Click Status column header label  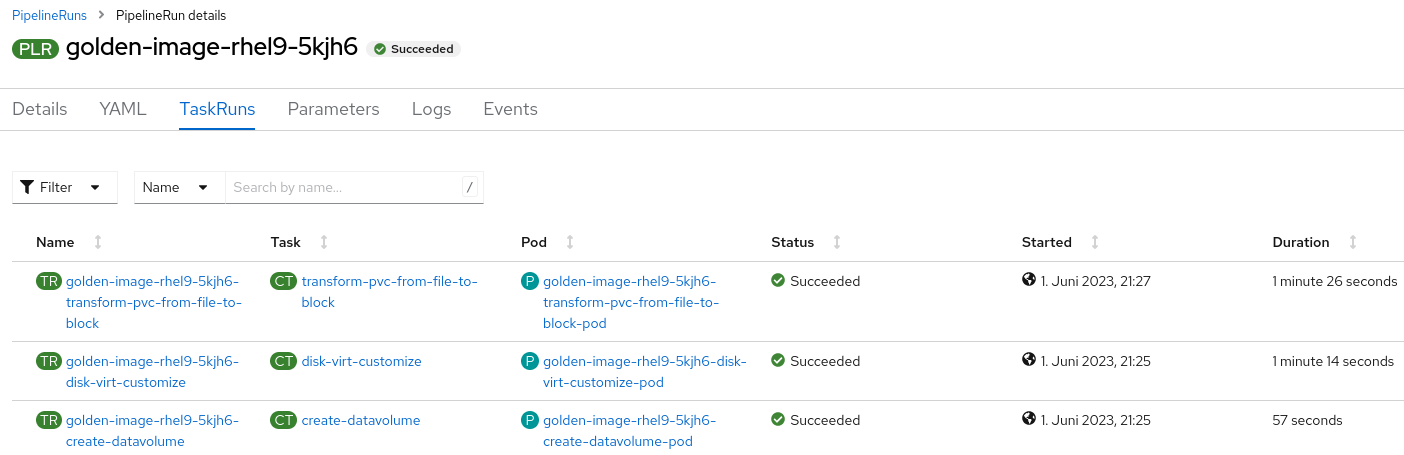793,242
